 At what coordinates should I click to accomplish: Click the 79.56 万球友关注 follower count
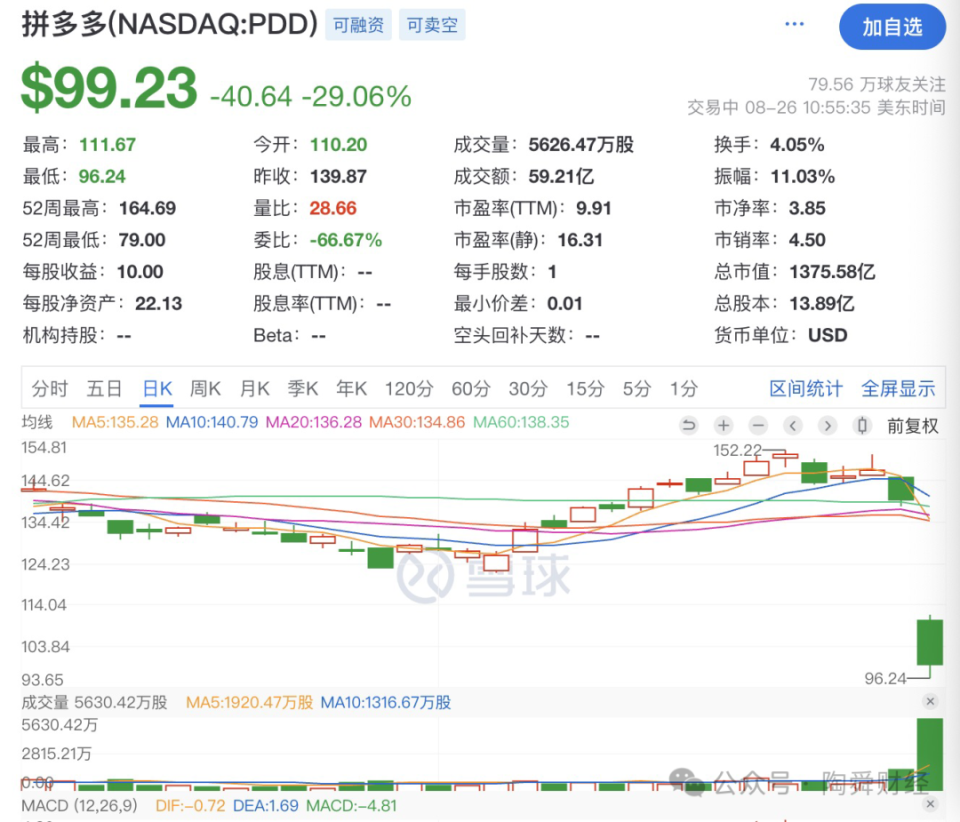(877, 84)
